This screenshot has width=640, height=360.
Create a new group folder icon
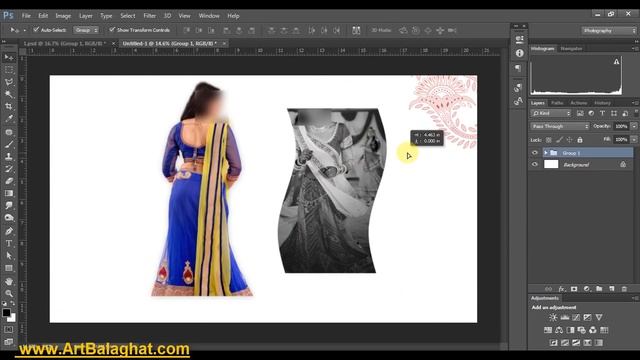(599, 289)
